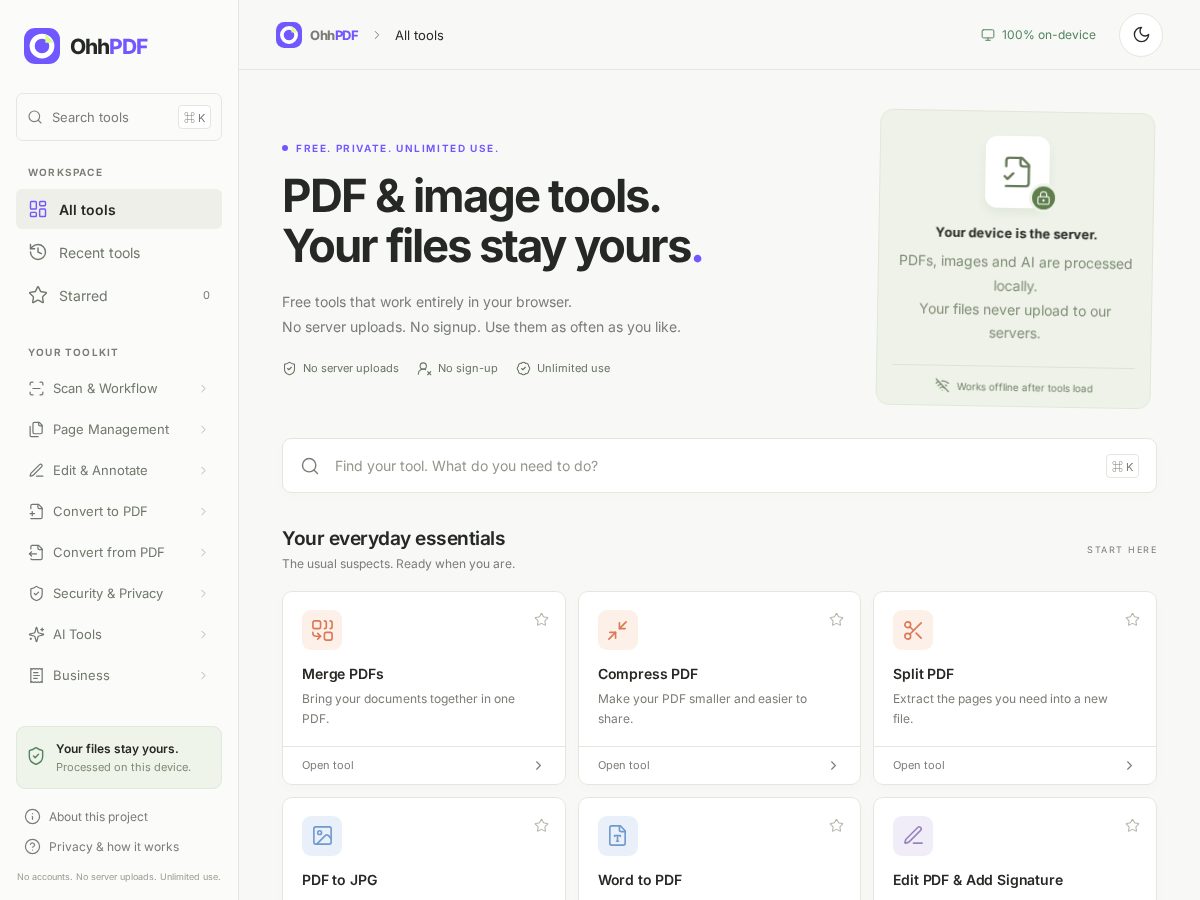Click the Scan & Workflow scan icon
The height and width of the screenshot is (900, 1200).
pyautogui.click(x=36, y=388)
